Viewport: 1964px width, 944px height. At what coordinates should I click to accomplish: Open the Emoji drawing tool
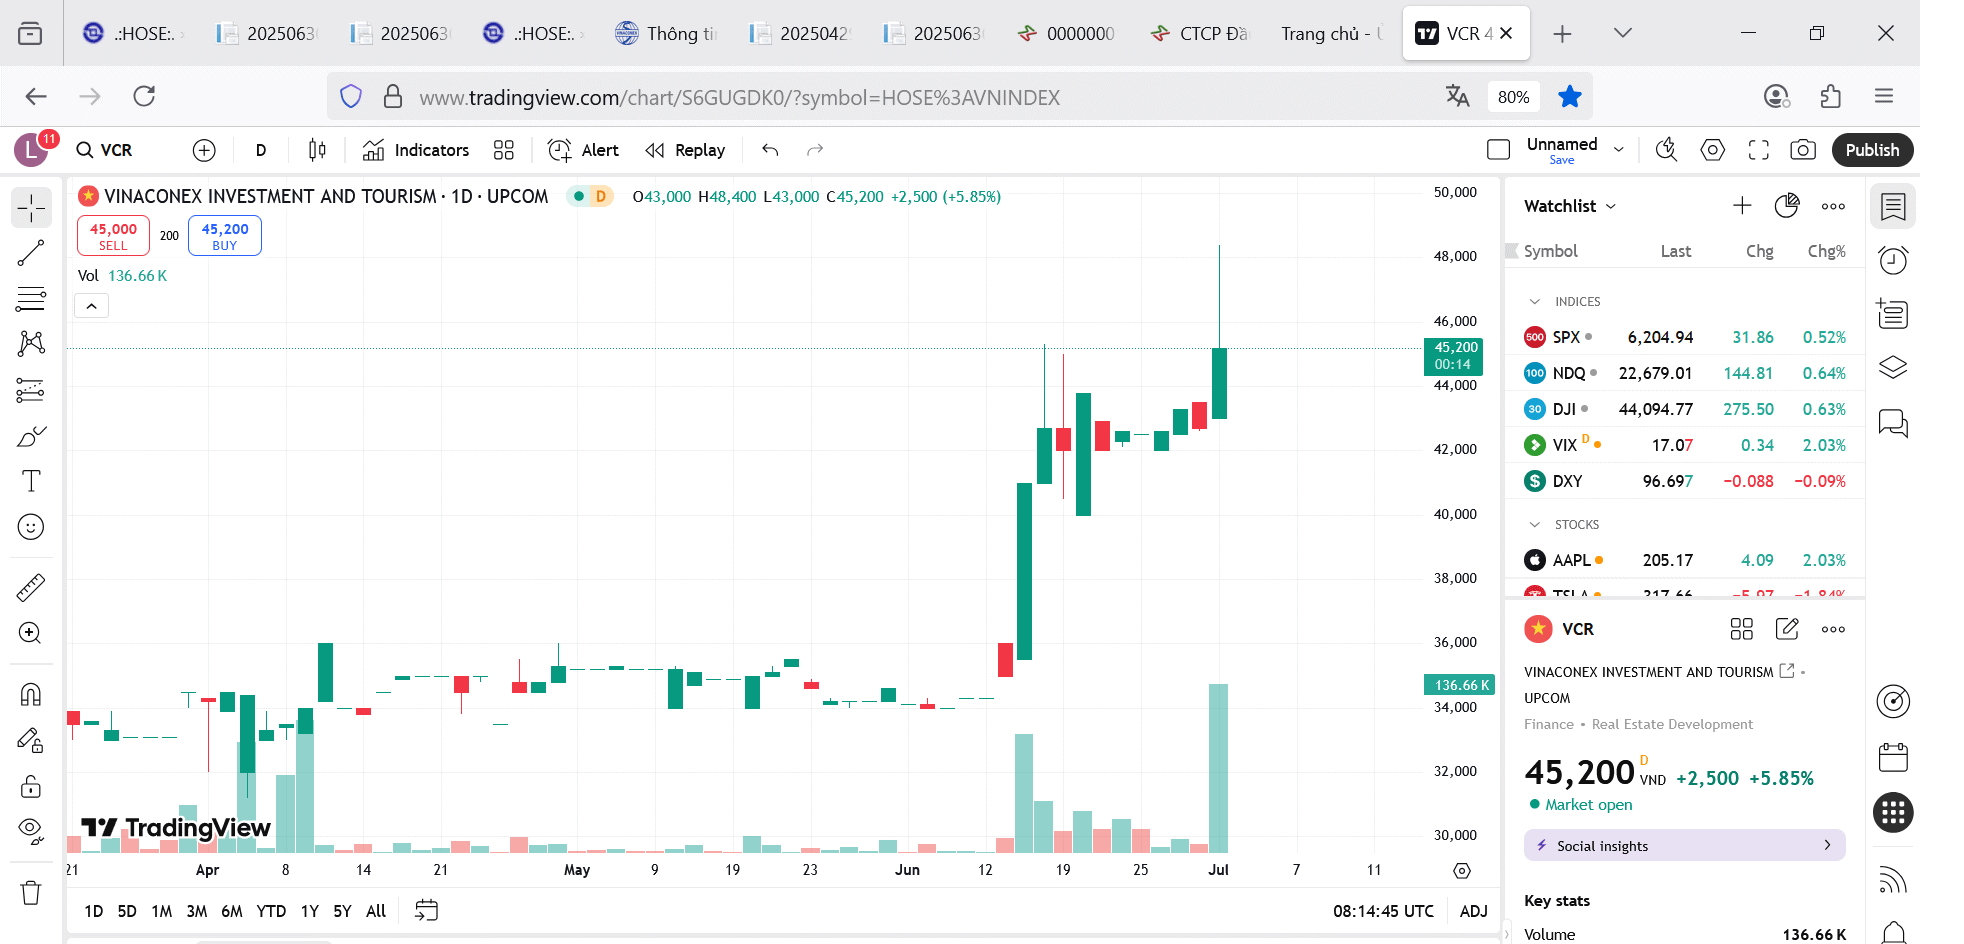coord(30,527)
